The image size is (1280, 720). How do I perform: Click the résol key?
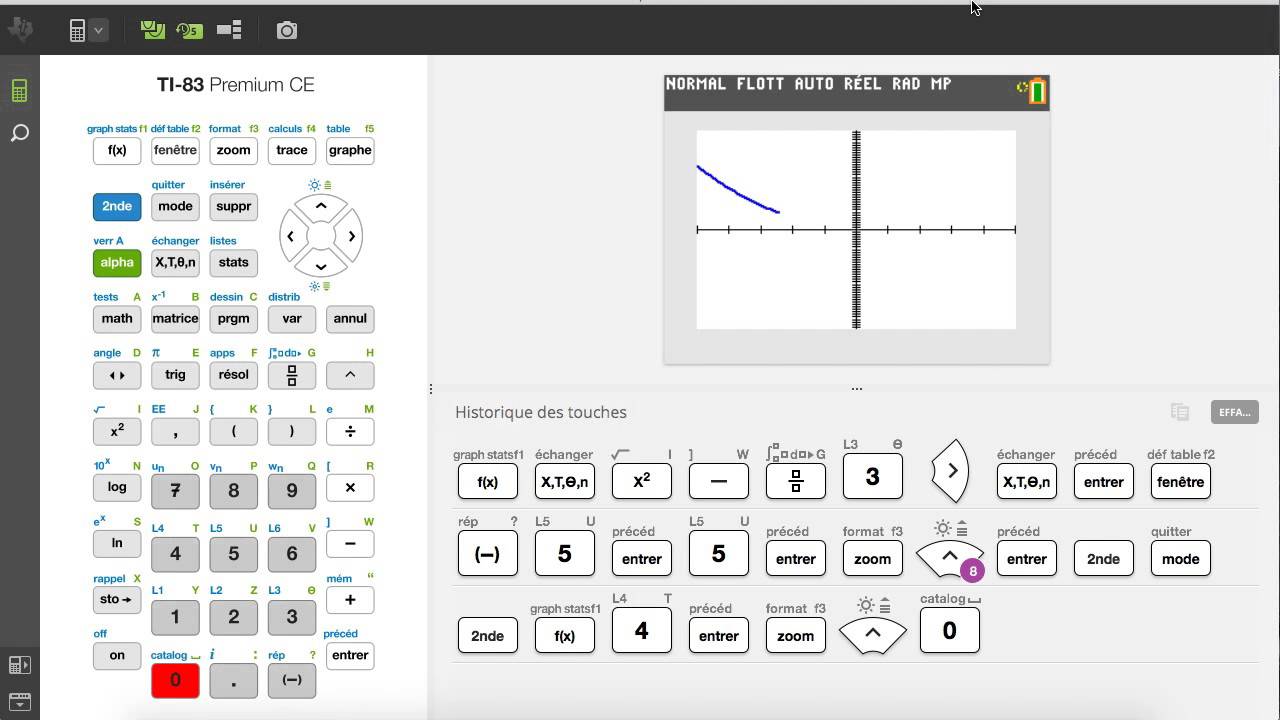(x=233, y=375)
